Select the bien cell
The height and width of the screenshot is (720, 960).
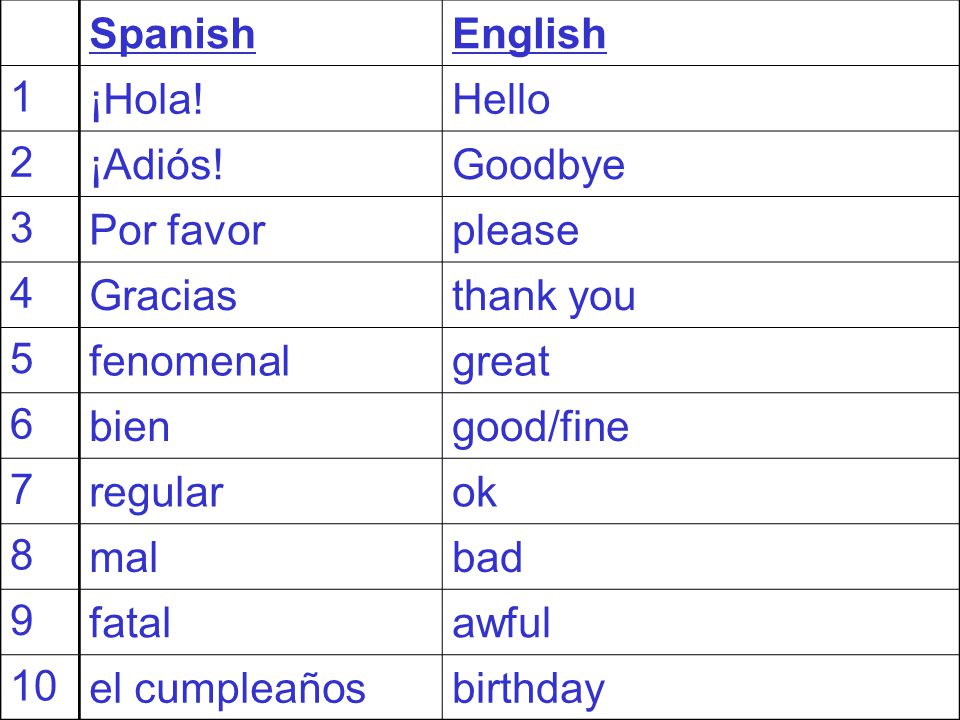click(x=261, y=426)
